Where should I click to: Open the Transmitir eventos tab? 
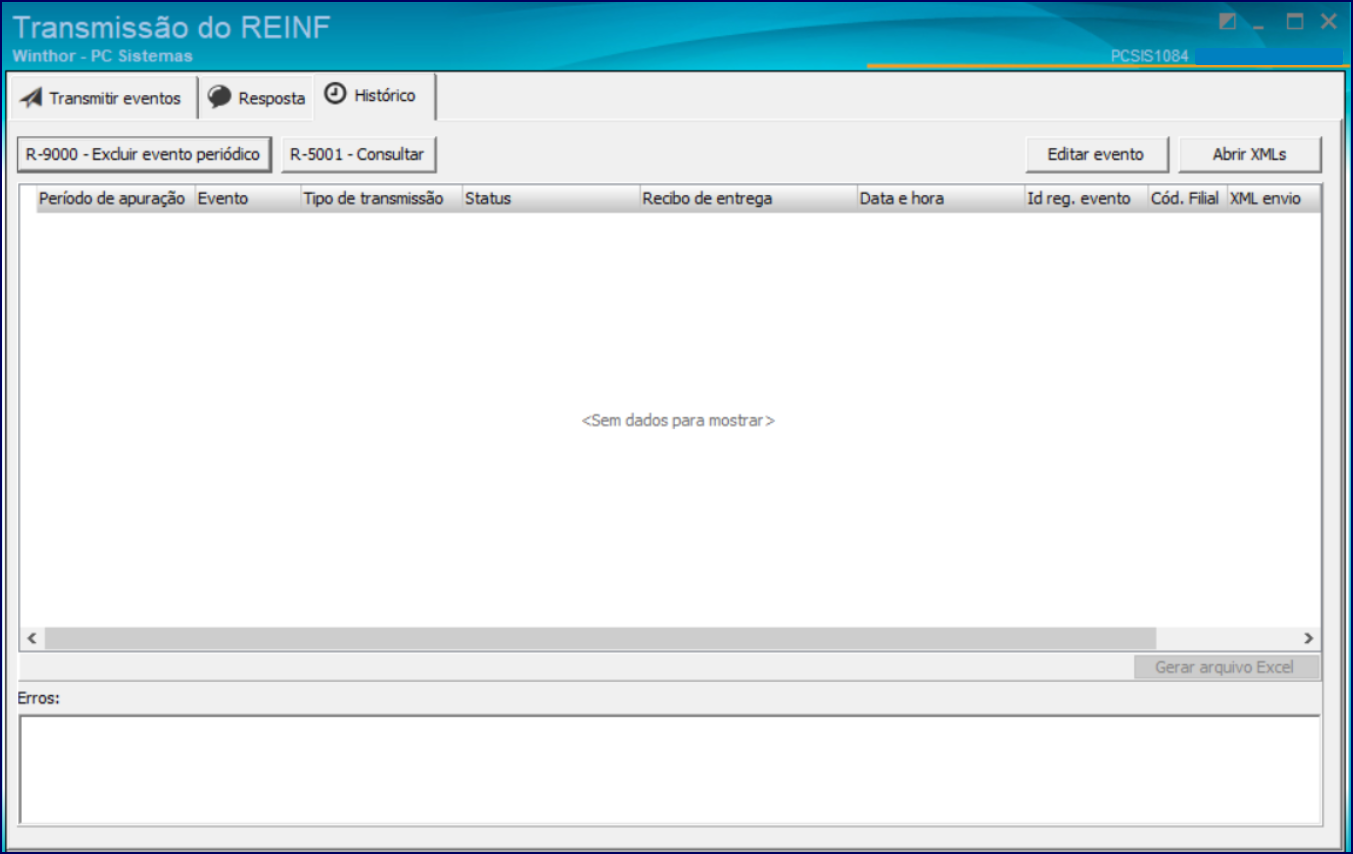coord(102,98)
